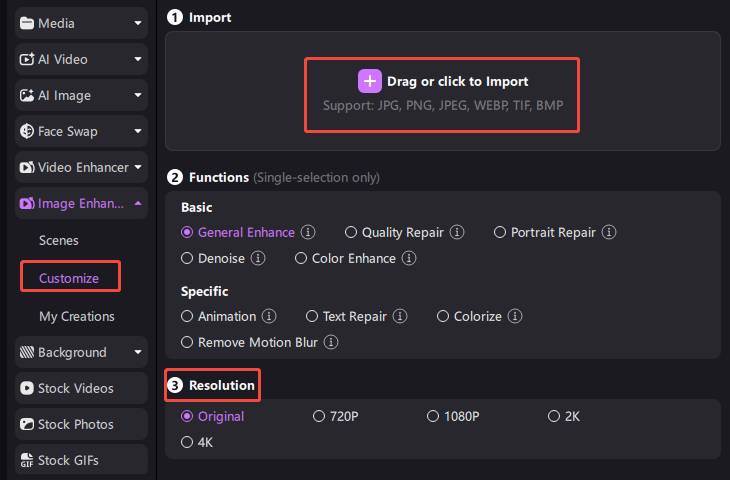730x480 pixels.
Task: Click the Stock Photos icon
Action: tap(27, 424)
